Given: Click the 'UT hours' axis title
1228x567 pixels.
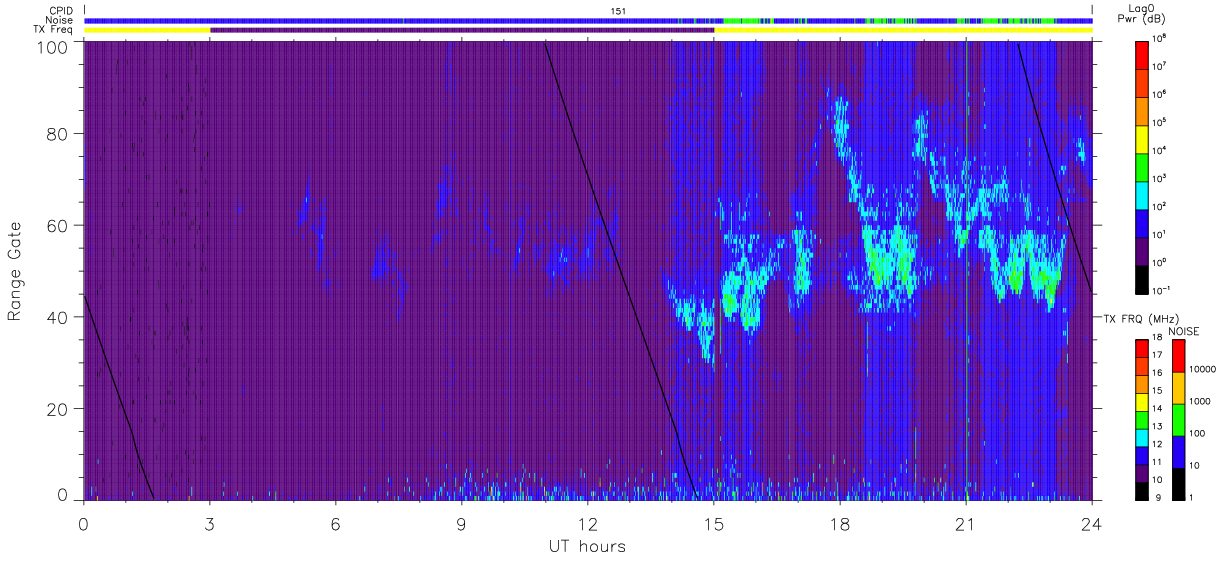Looking at the screenshot, I should (x=587, y=546).
